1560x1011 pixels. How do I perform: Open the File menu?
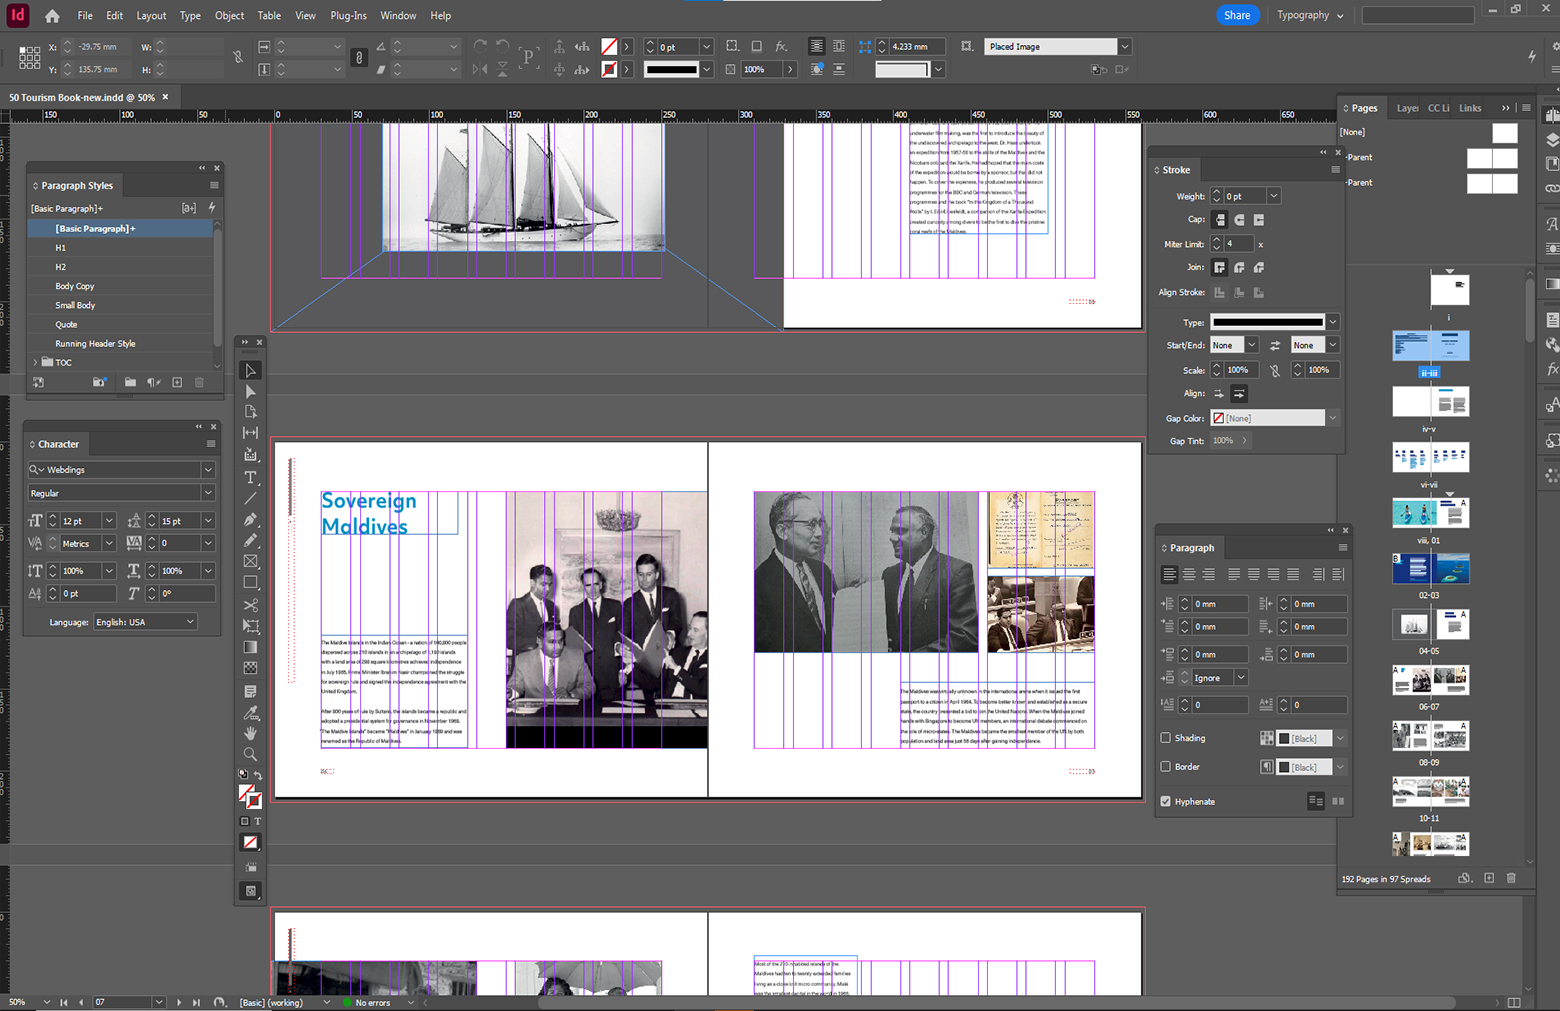point(85,16)
